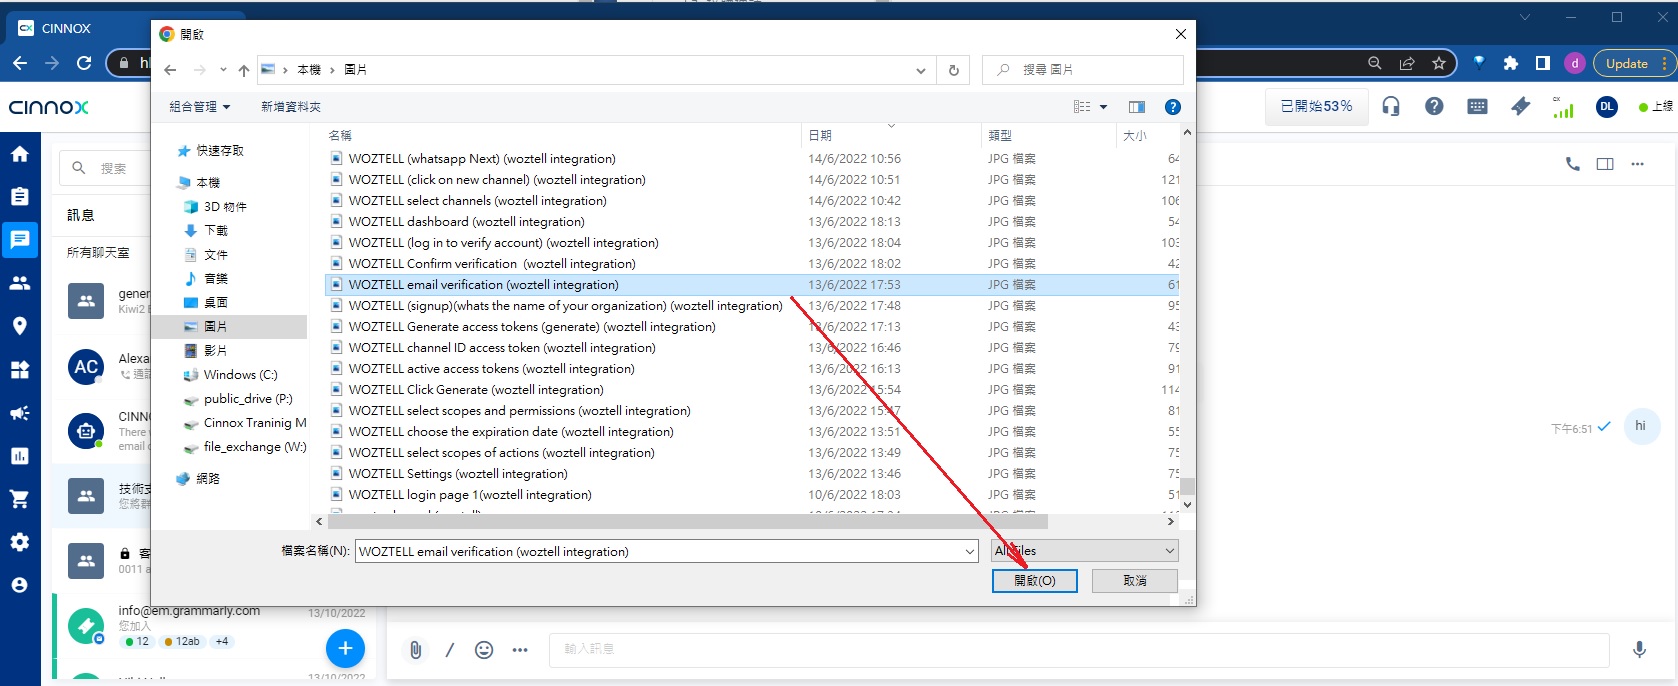Click the 取消 cancel button

(1134, 581)
